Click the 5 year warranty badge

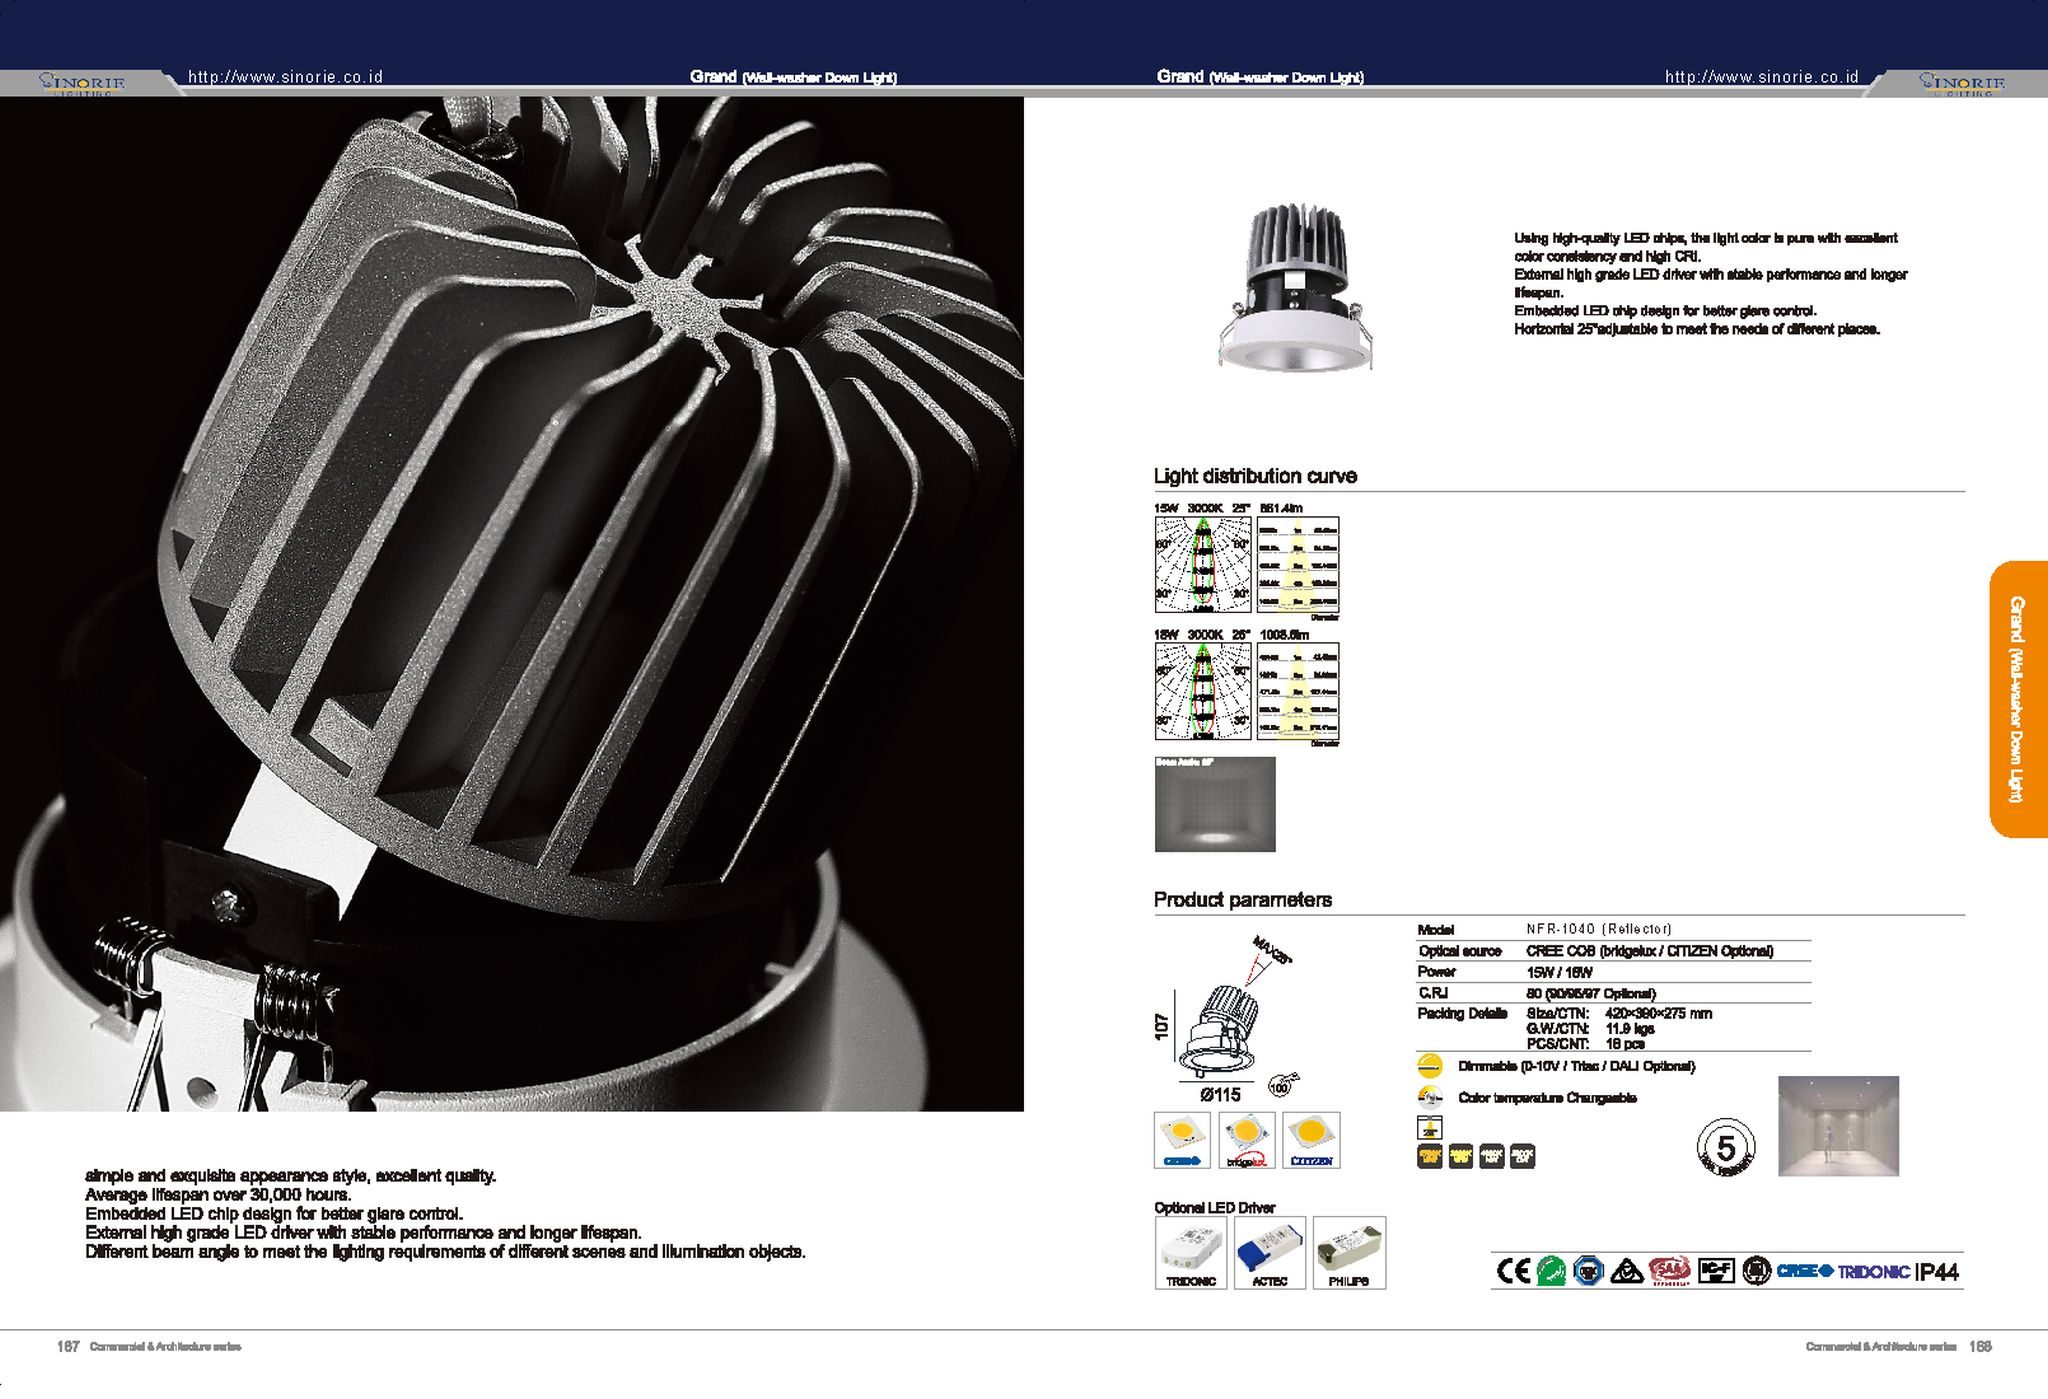point(1725,1147)
